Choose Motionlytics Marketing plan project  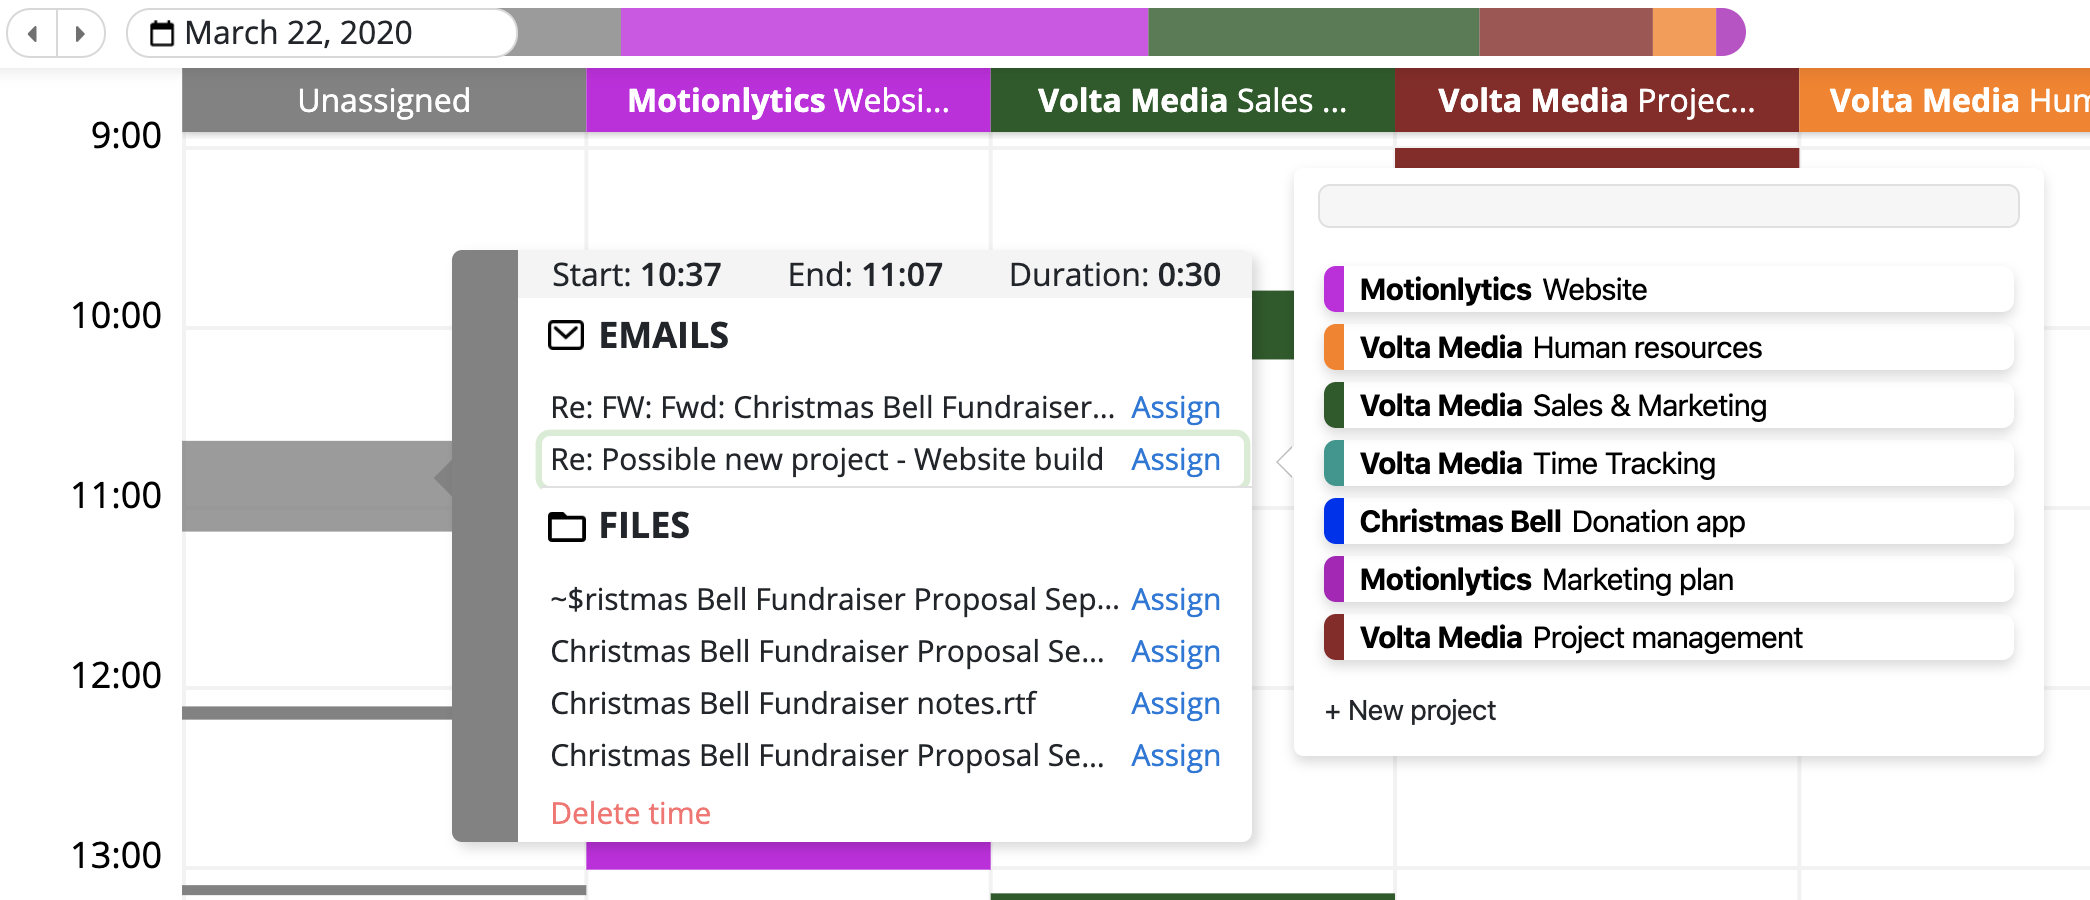[x=1668, y=579]
